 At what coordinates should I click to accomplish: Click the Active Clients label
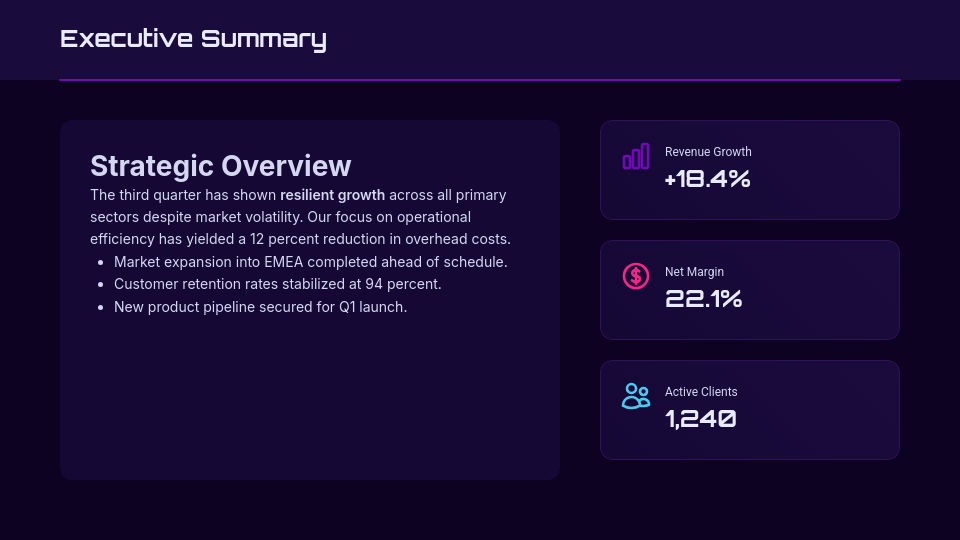click(x=701, y=392)
